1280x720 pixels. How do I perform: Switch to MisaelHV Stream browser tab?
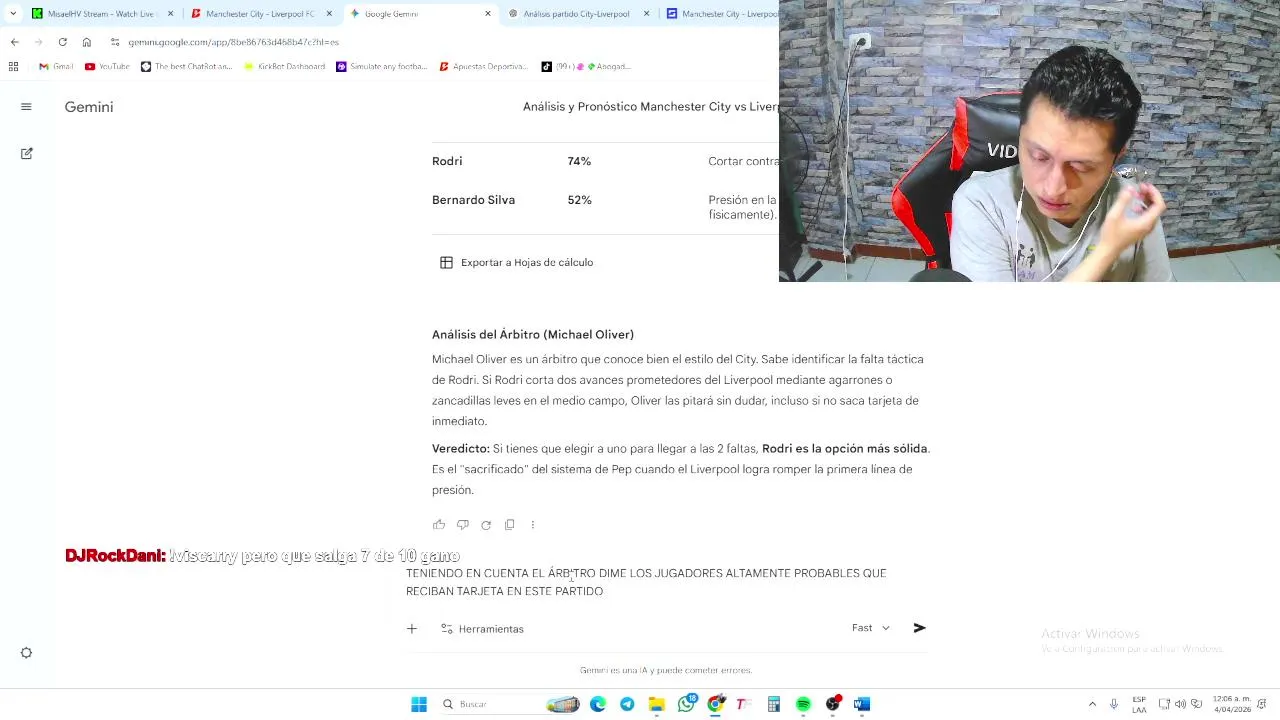[x=100, y=14]
